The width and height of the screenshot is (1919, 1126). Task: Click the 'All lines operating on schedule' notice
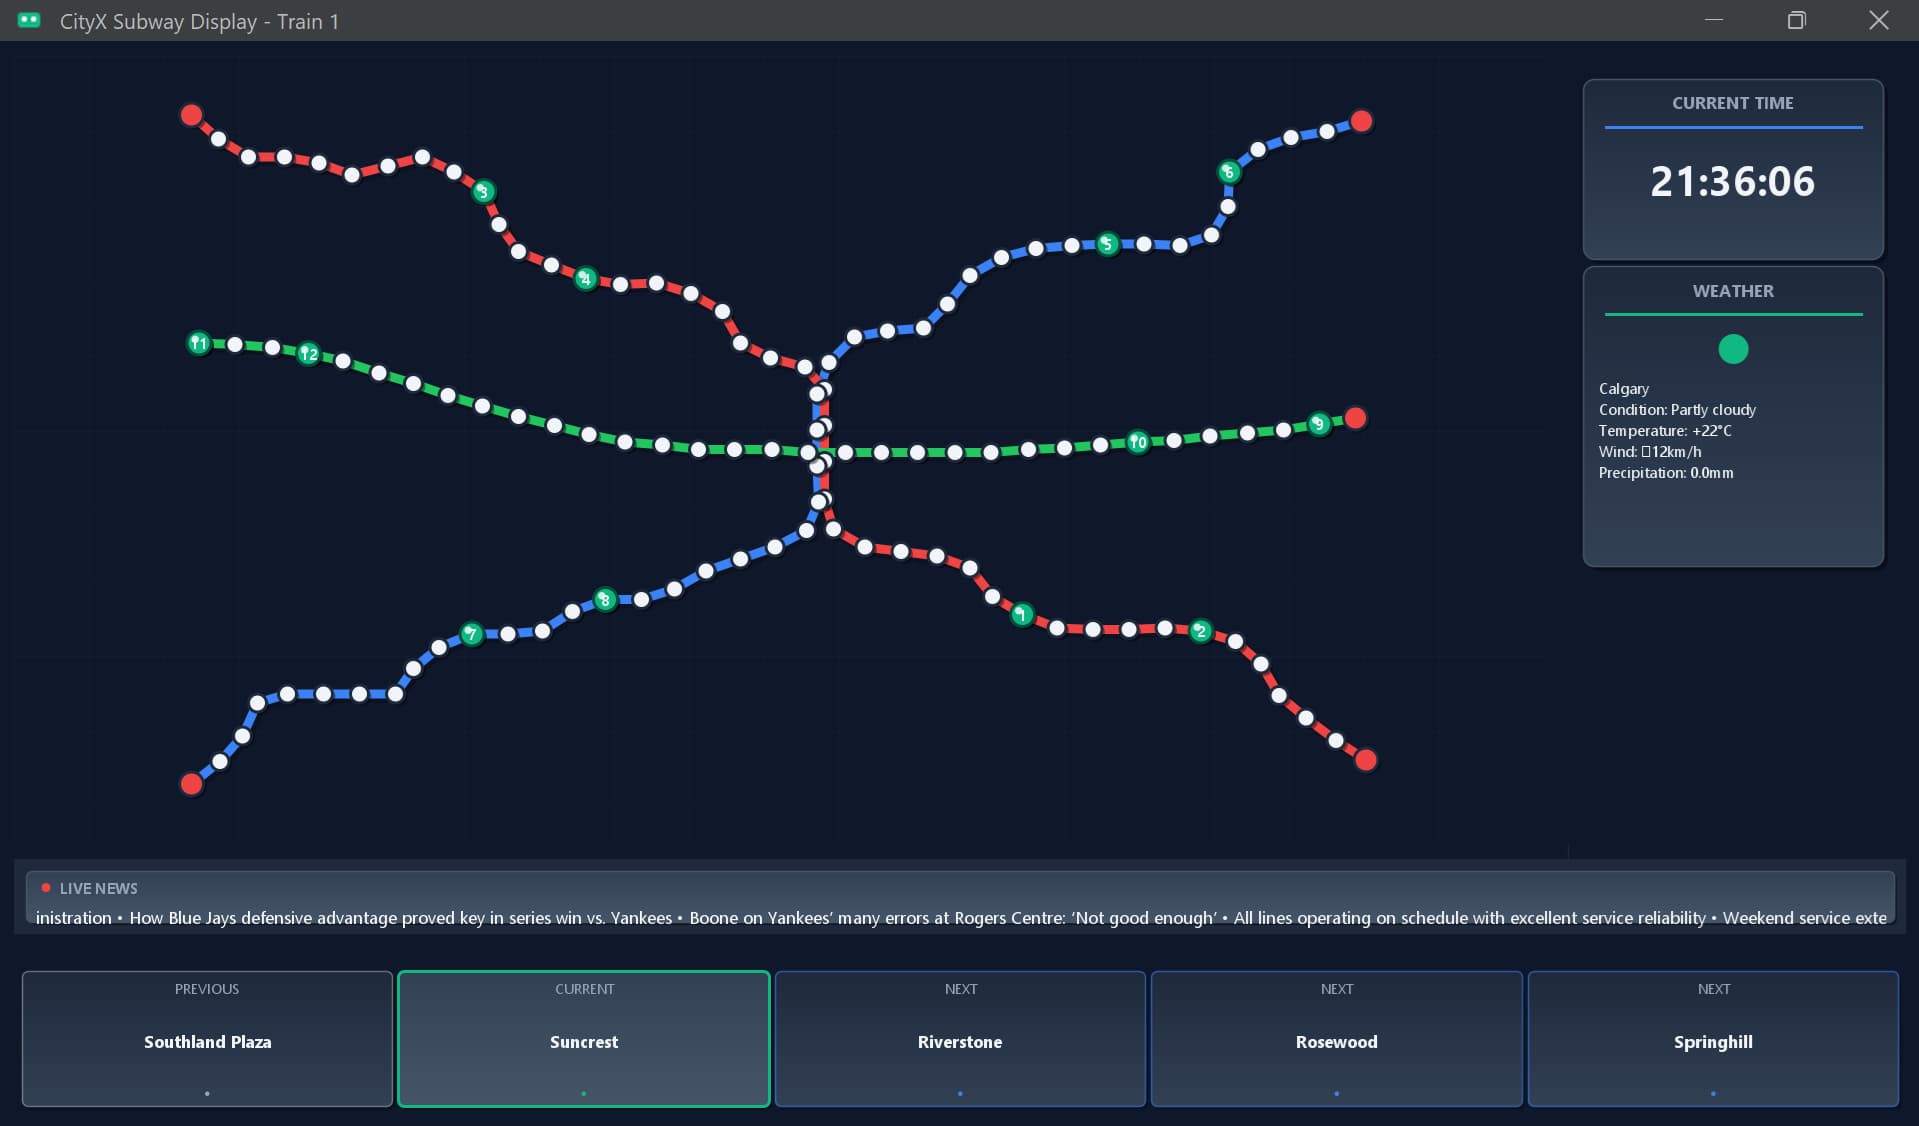[1470, 918]
